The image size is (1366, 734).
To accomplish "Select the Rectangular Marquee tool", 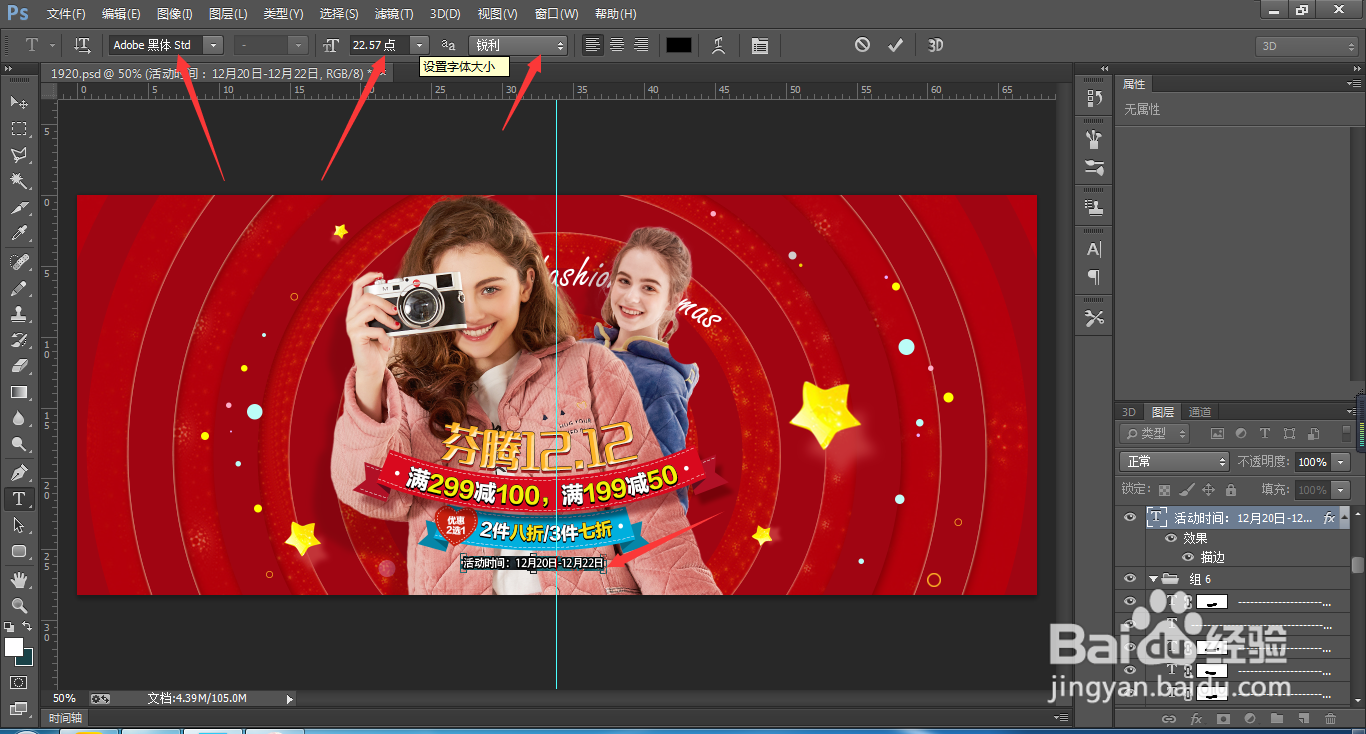I will [18, 129].
